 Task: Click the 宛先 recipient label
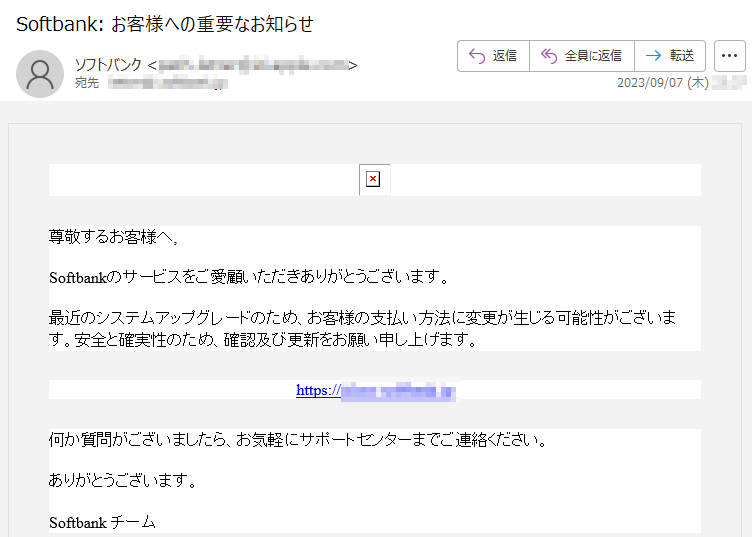87,83
